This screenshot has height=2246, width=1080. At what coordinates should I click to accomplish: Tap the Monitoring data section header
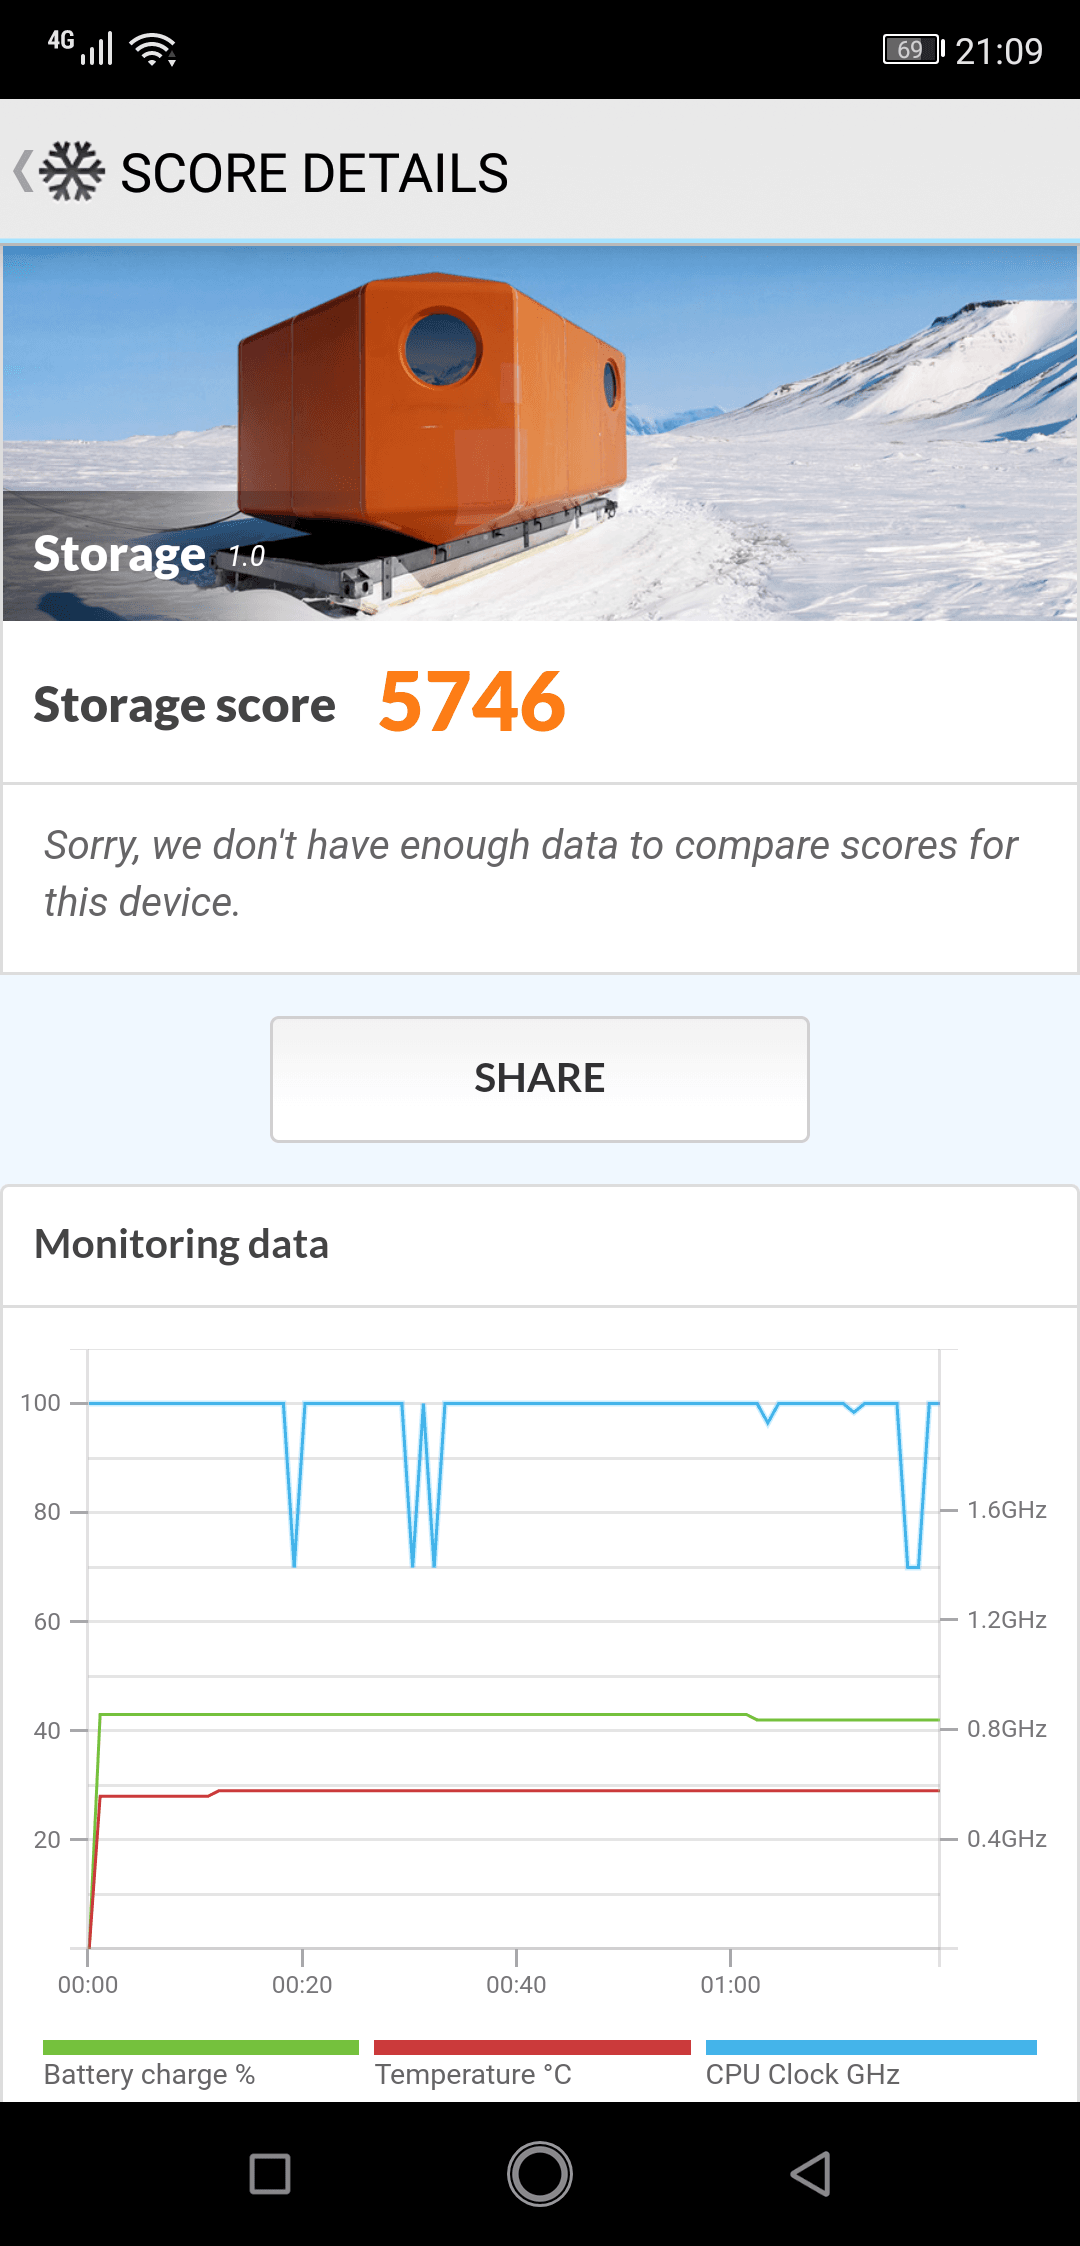coord(182,1245)
